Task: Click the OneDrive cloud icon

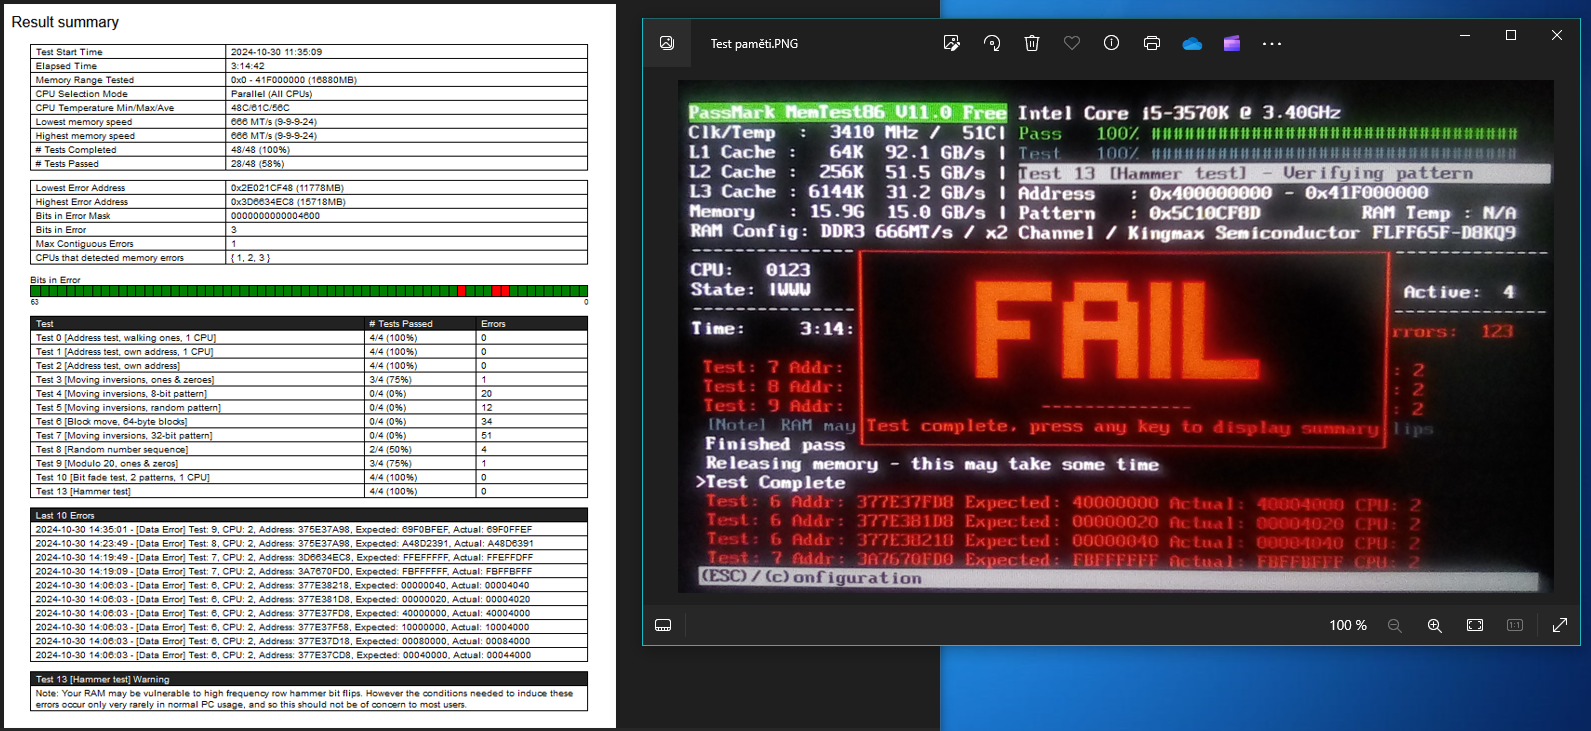Action: [1192, 43]
